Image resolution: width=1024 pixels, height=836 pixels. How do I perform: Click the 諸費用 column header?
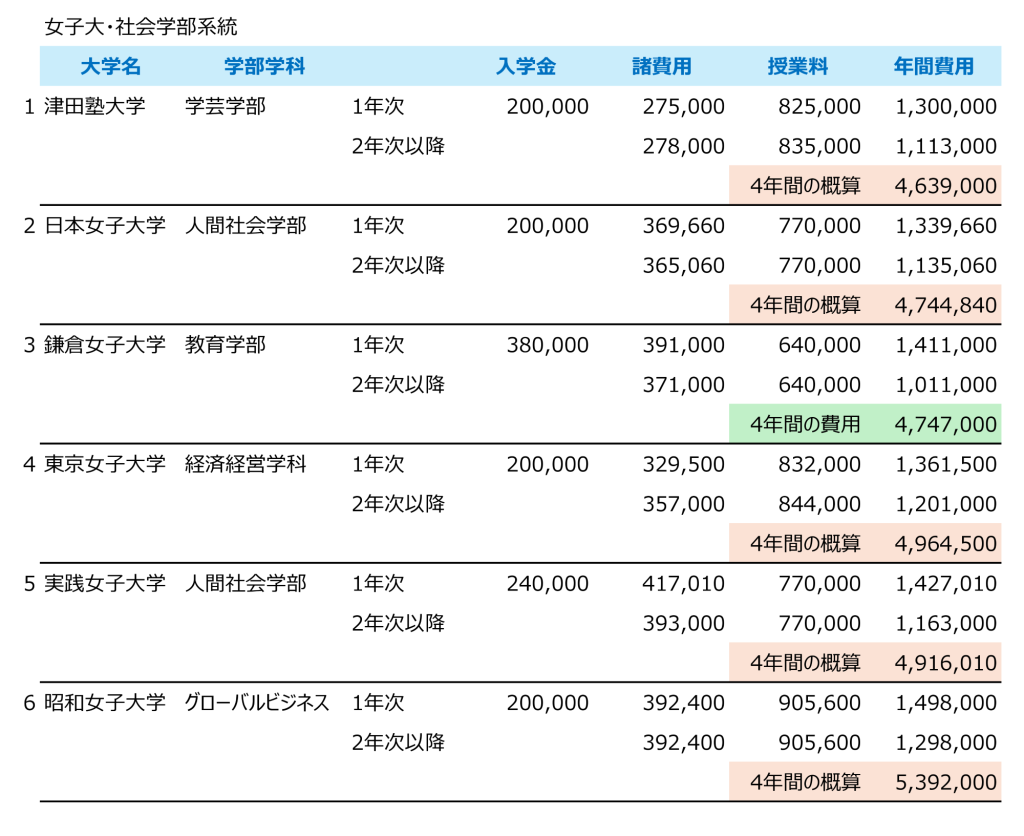662,66
